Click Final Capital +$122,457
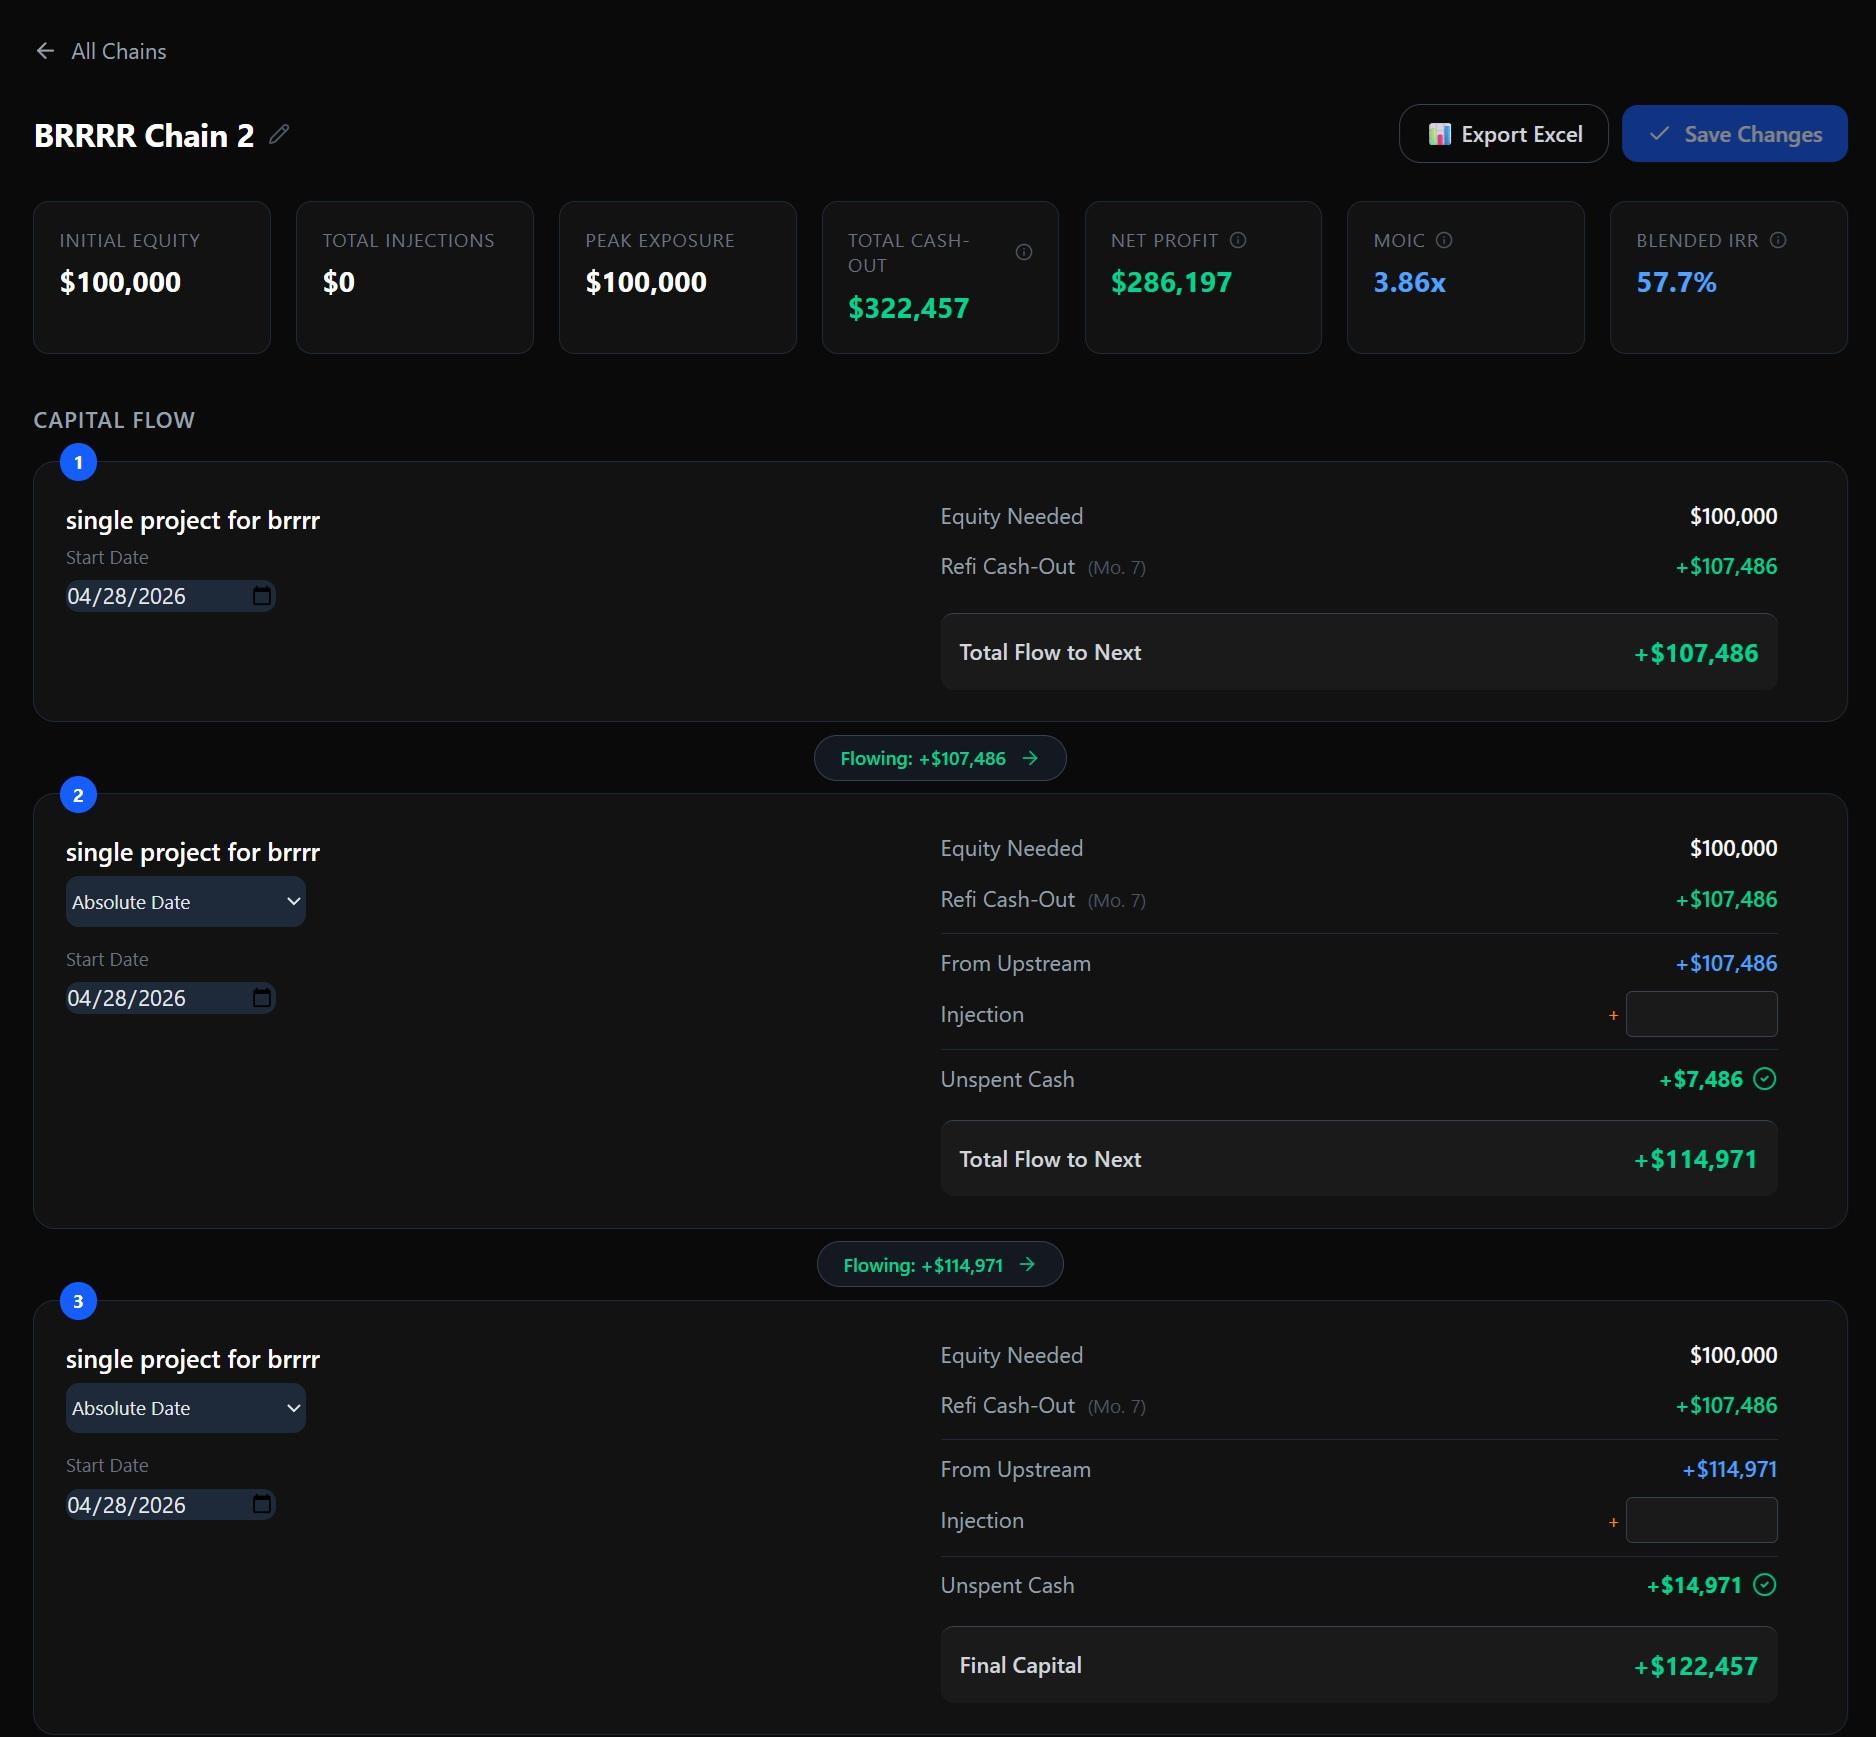1876x1737 pixels. (1359, 1665)
